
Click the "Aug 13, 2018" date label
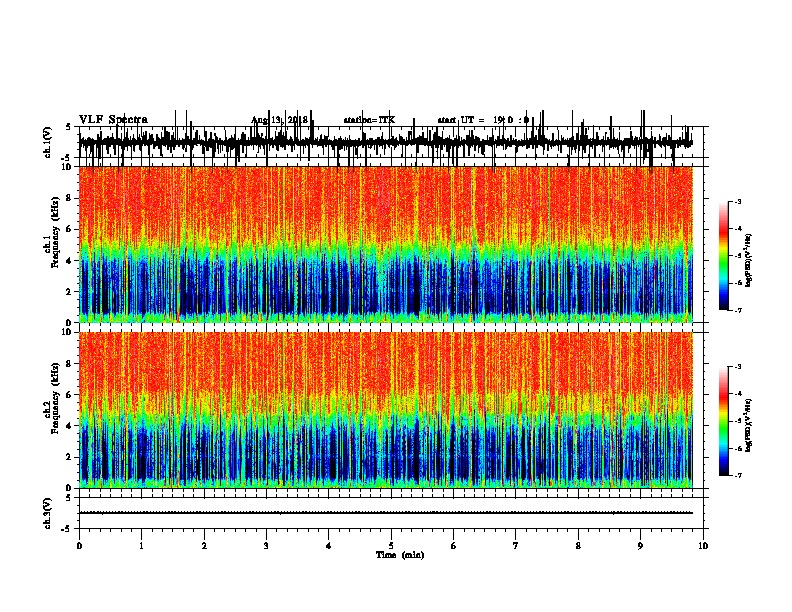[279, 120]
